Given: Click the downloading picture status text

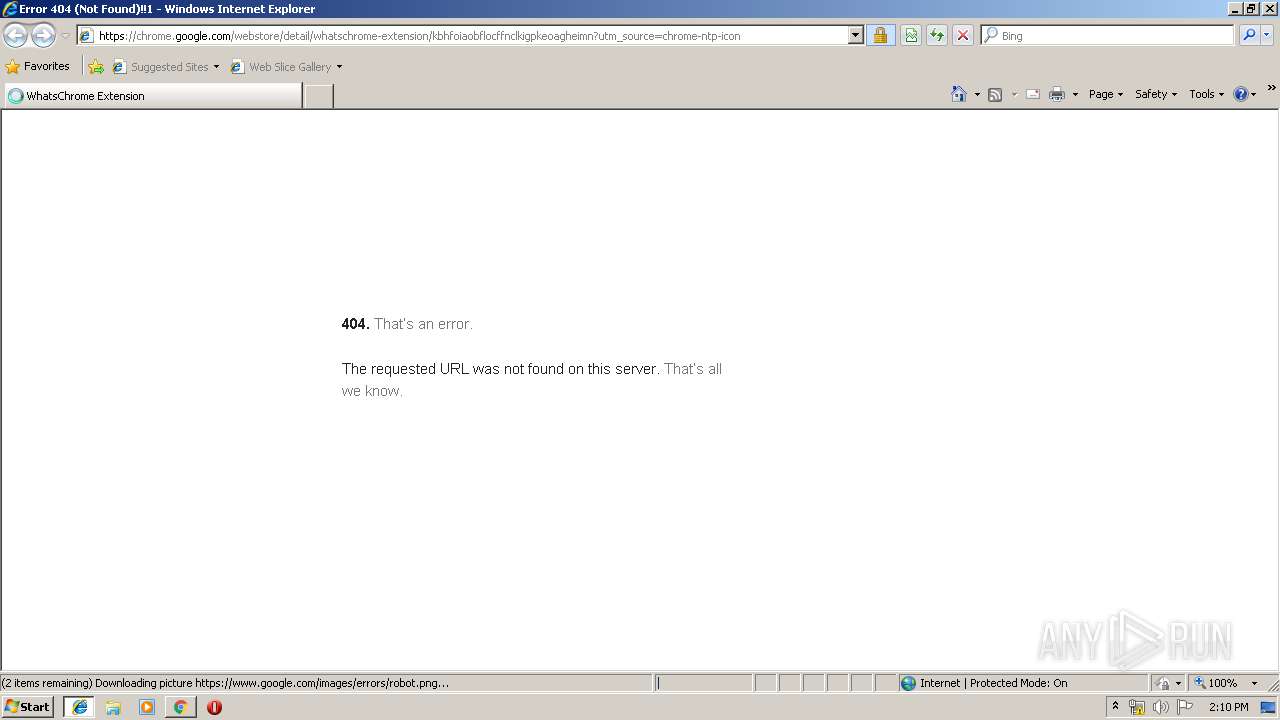Looking at the screenshot, I should (225, 683).
